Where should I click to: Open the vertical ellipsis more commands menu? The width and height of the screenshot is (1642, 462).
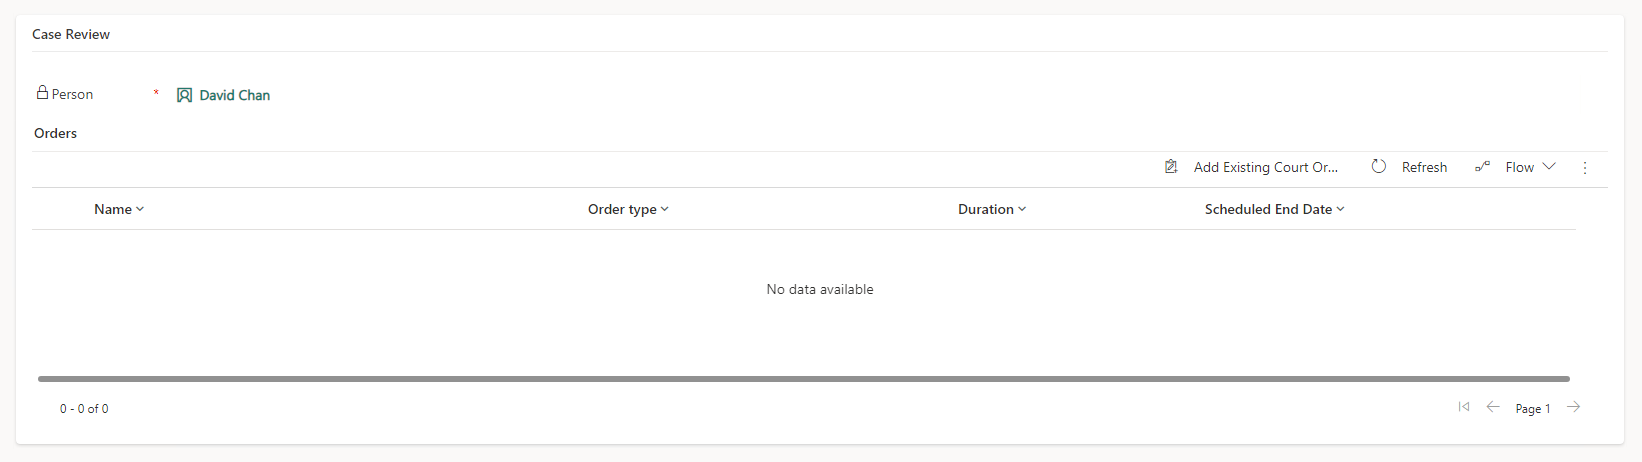(x=1585, y=168)
